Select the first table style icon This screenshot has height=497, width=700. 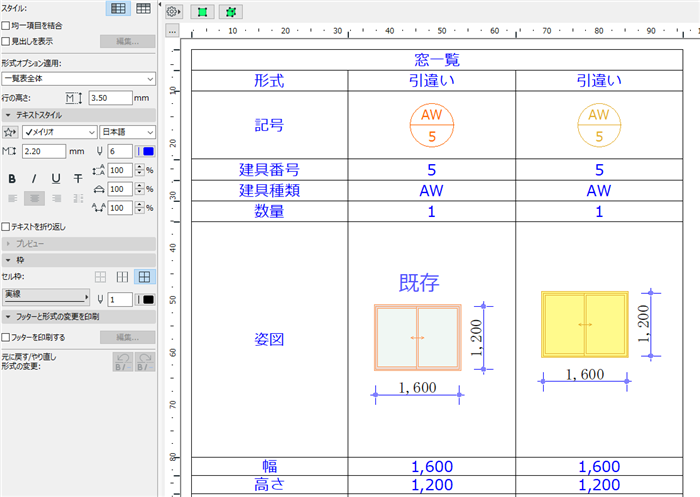[x=118, y=8]
